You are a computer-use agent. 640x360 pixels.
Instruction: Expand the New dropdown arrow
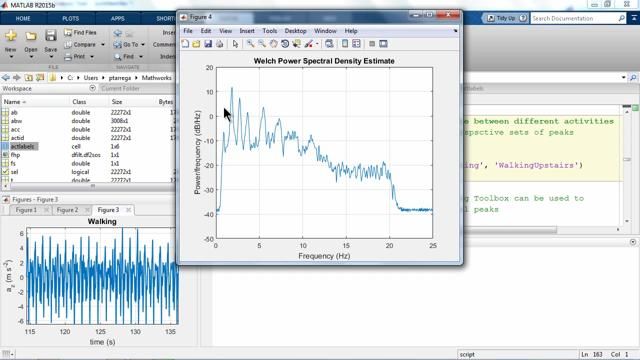[11, 57]
